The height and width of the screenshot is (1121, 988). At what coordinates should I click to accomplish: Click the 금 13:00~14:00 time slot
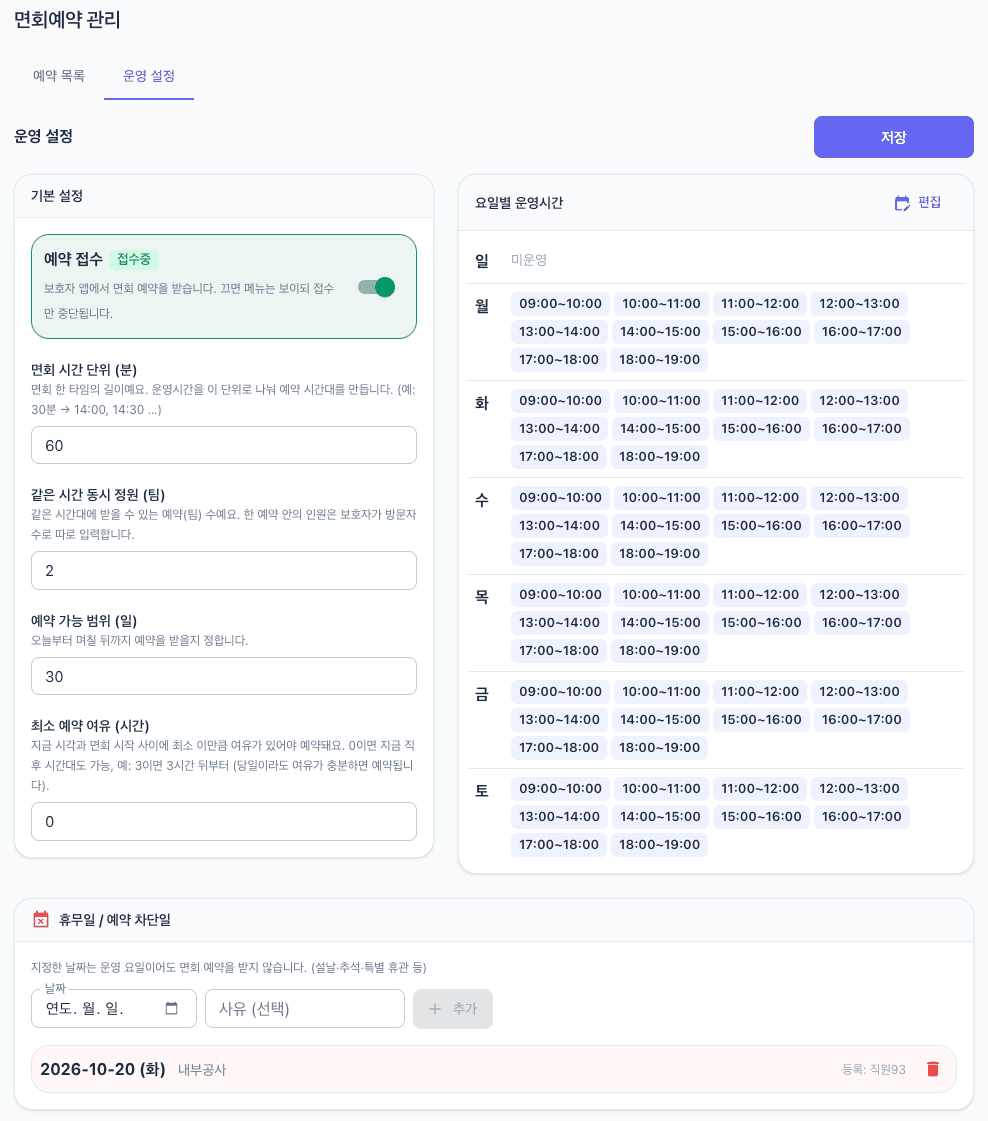click(559, 719)
